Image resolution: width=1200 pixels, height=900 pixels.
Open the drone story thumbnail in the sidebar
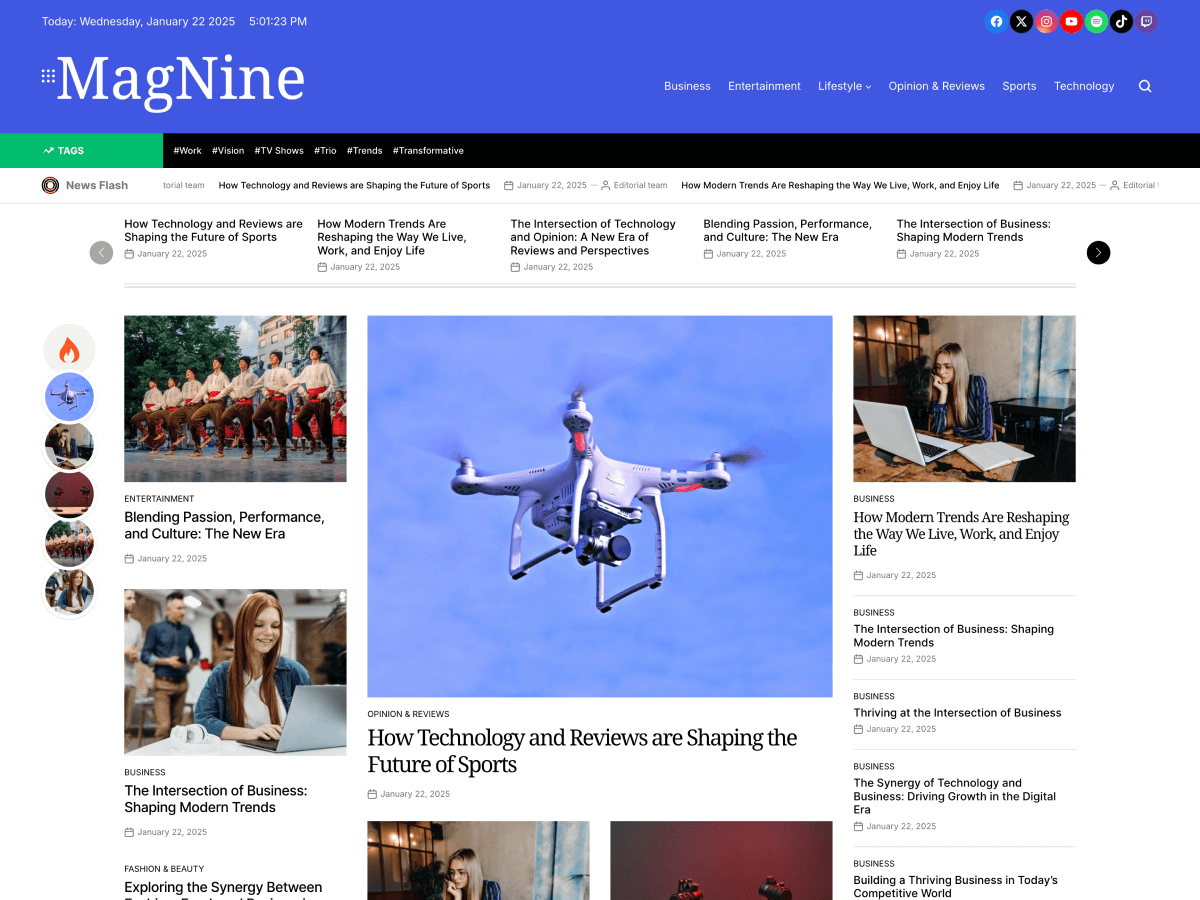[x=69, y=397]
